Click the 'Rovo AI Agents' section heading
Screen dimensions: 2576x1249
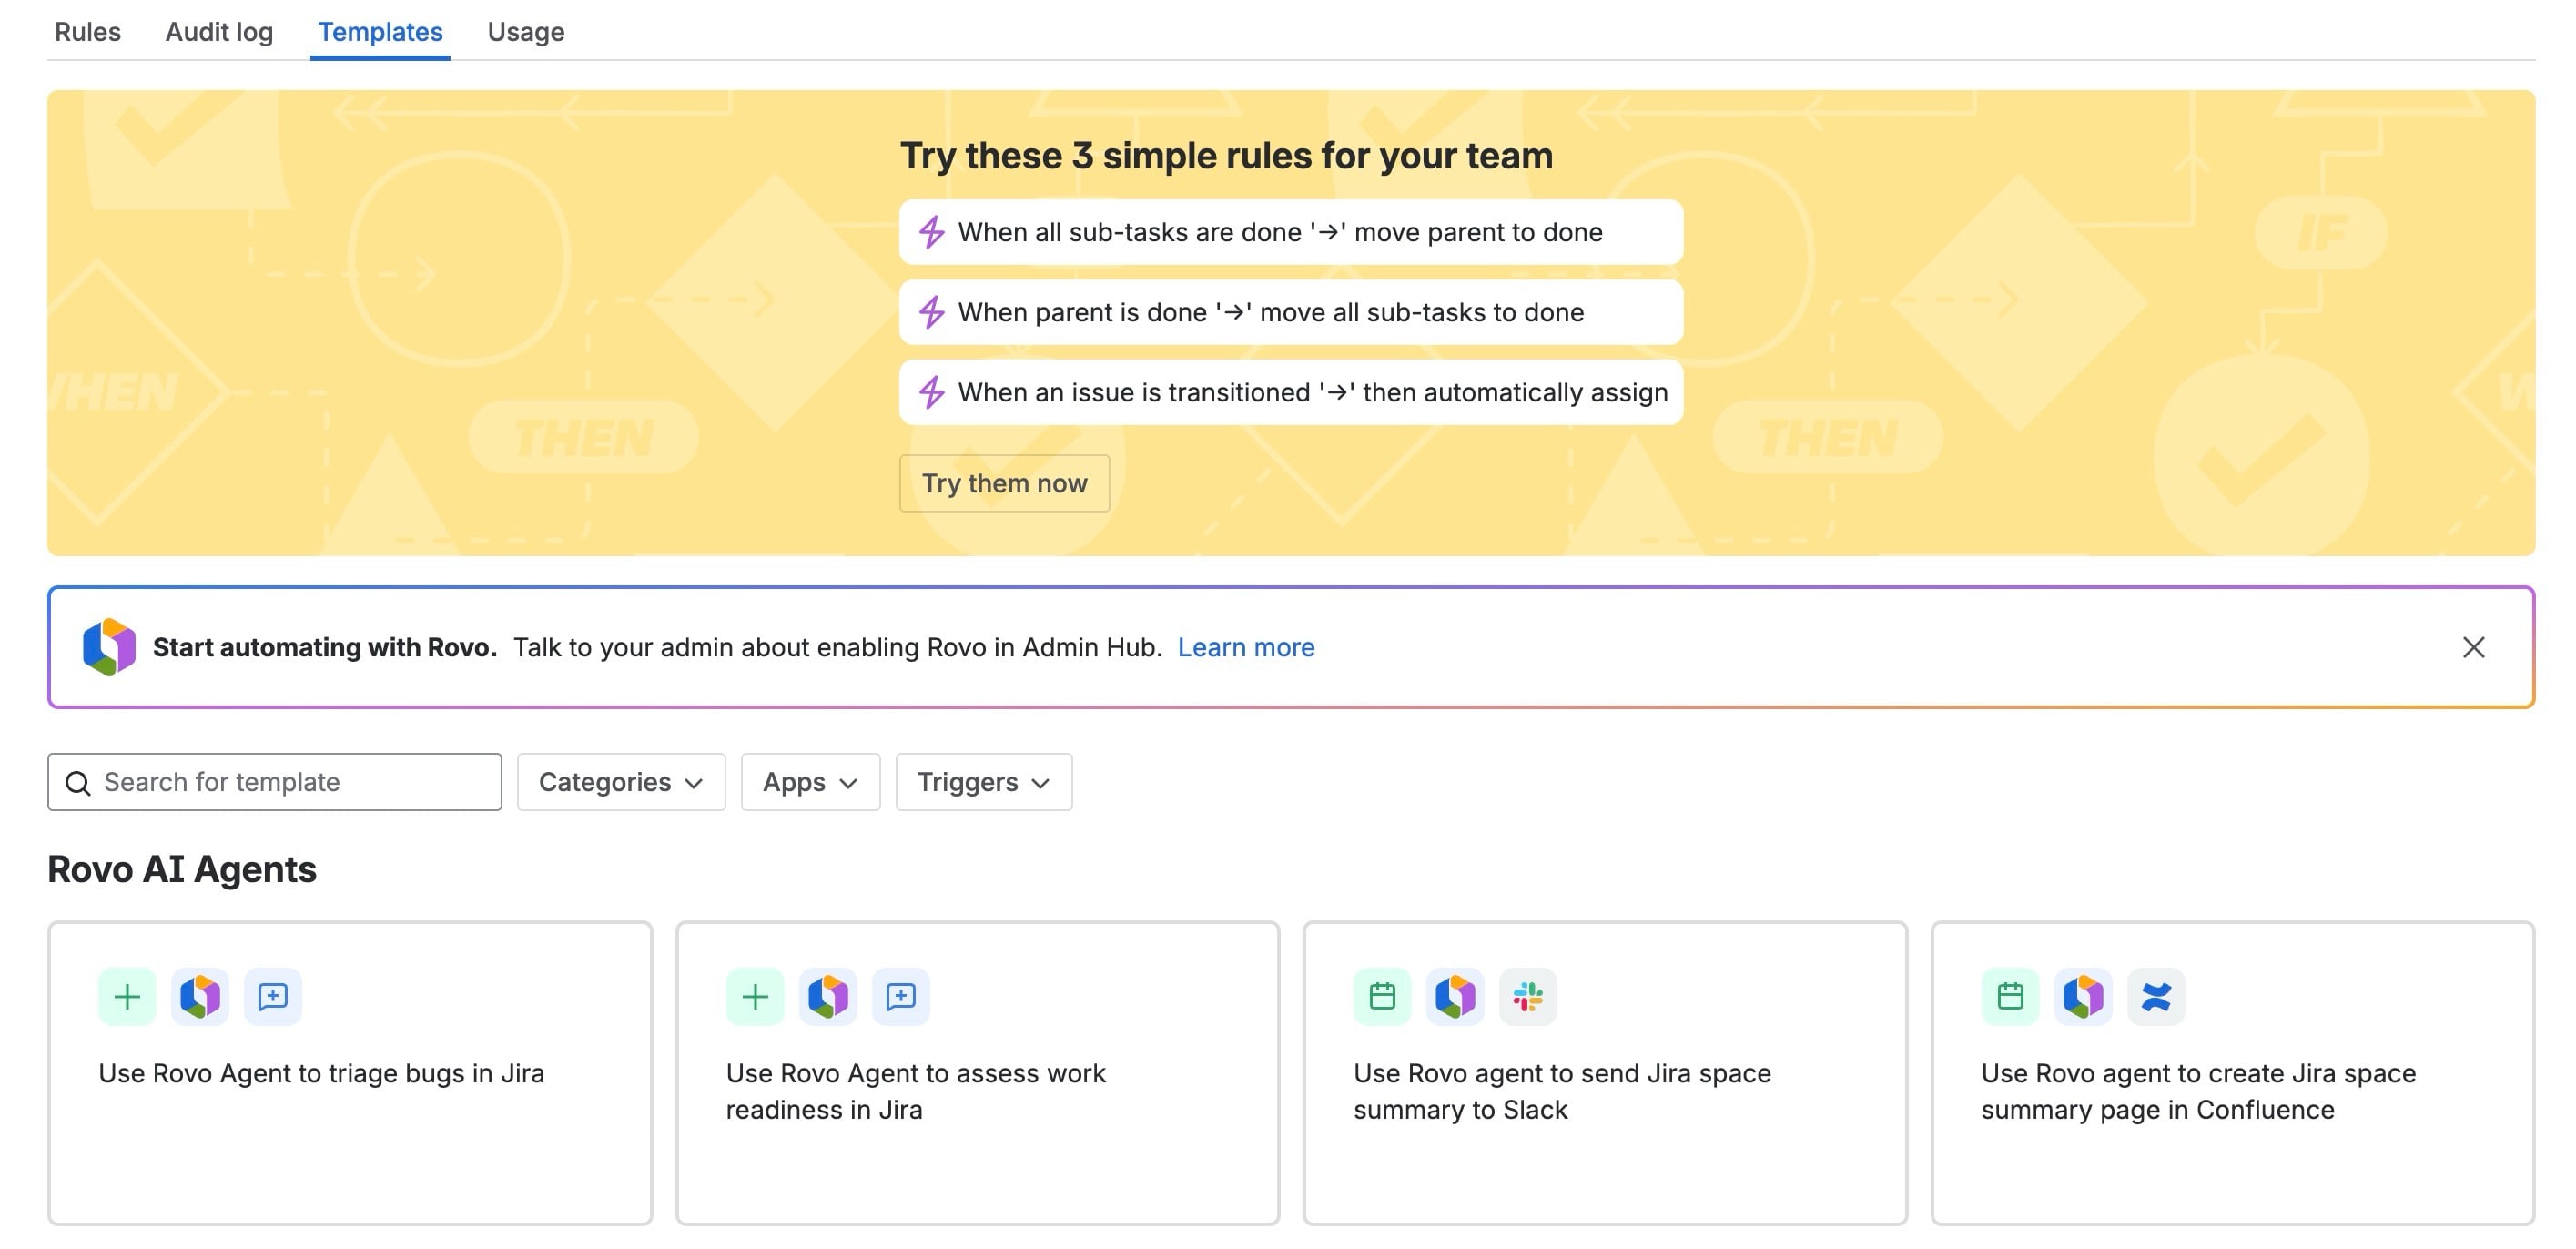coord(182,869)
